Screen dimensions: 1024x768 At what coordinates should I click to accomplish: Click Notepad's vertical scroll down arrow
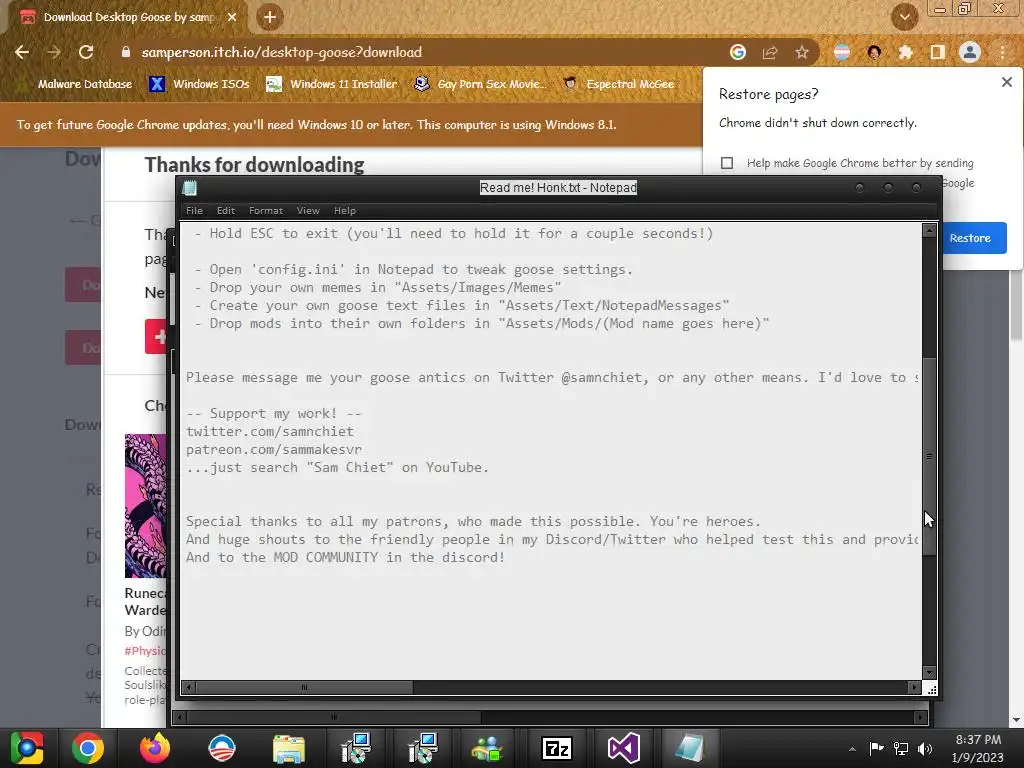point(929,673)
